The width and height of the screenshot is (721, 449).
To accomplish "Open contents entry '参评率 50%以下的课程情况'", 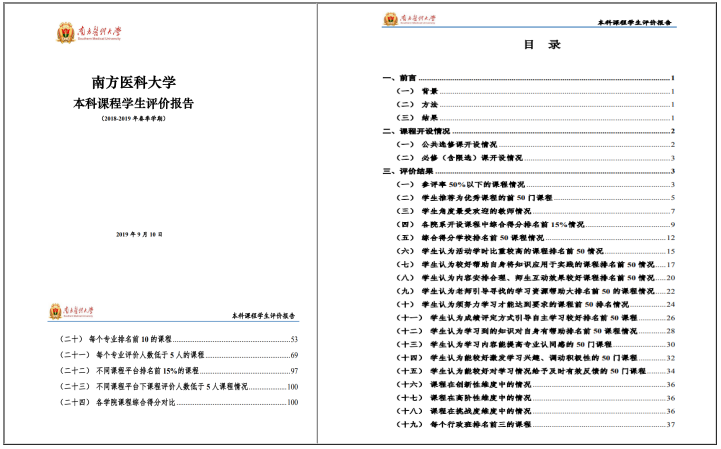I will coord(535,185).
